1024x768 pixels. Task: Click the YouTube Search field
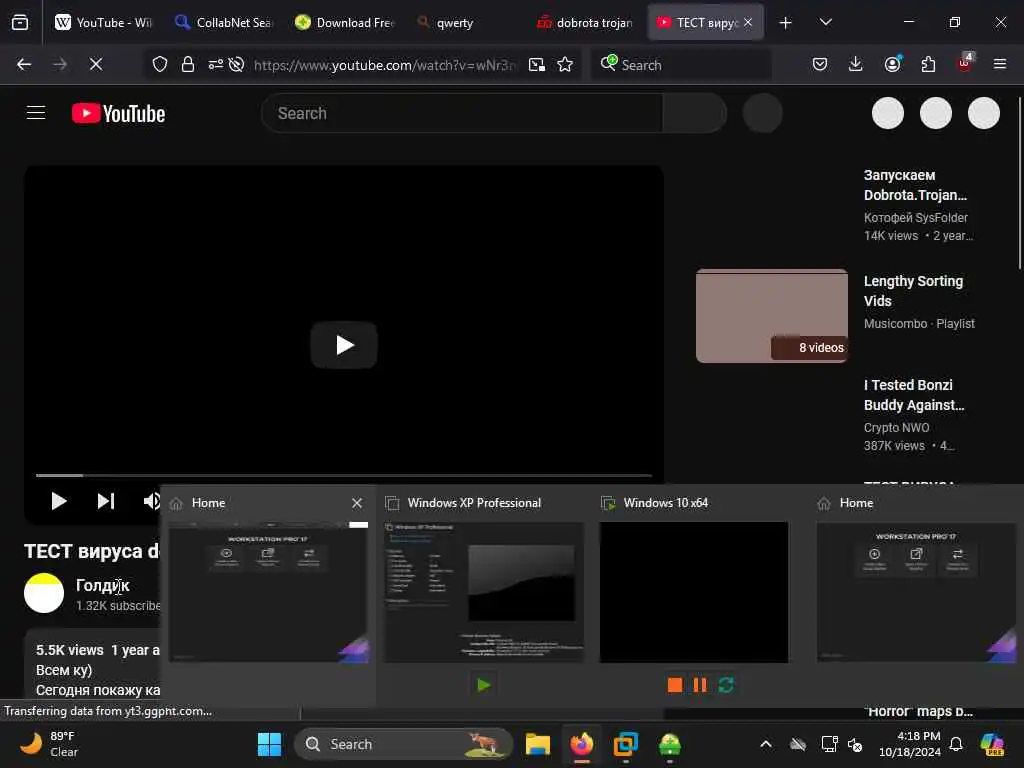462,113
